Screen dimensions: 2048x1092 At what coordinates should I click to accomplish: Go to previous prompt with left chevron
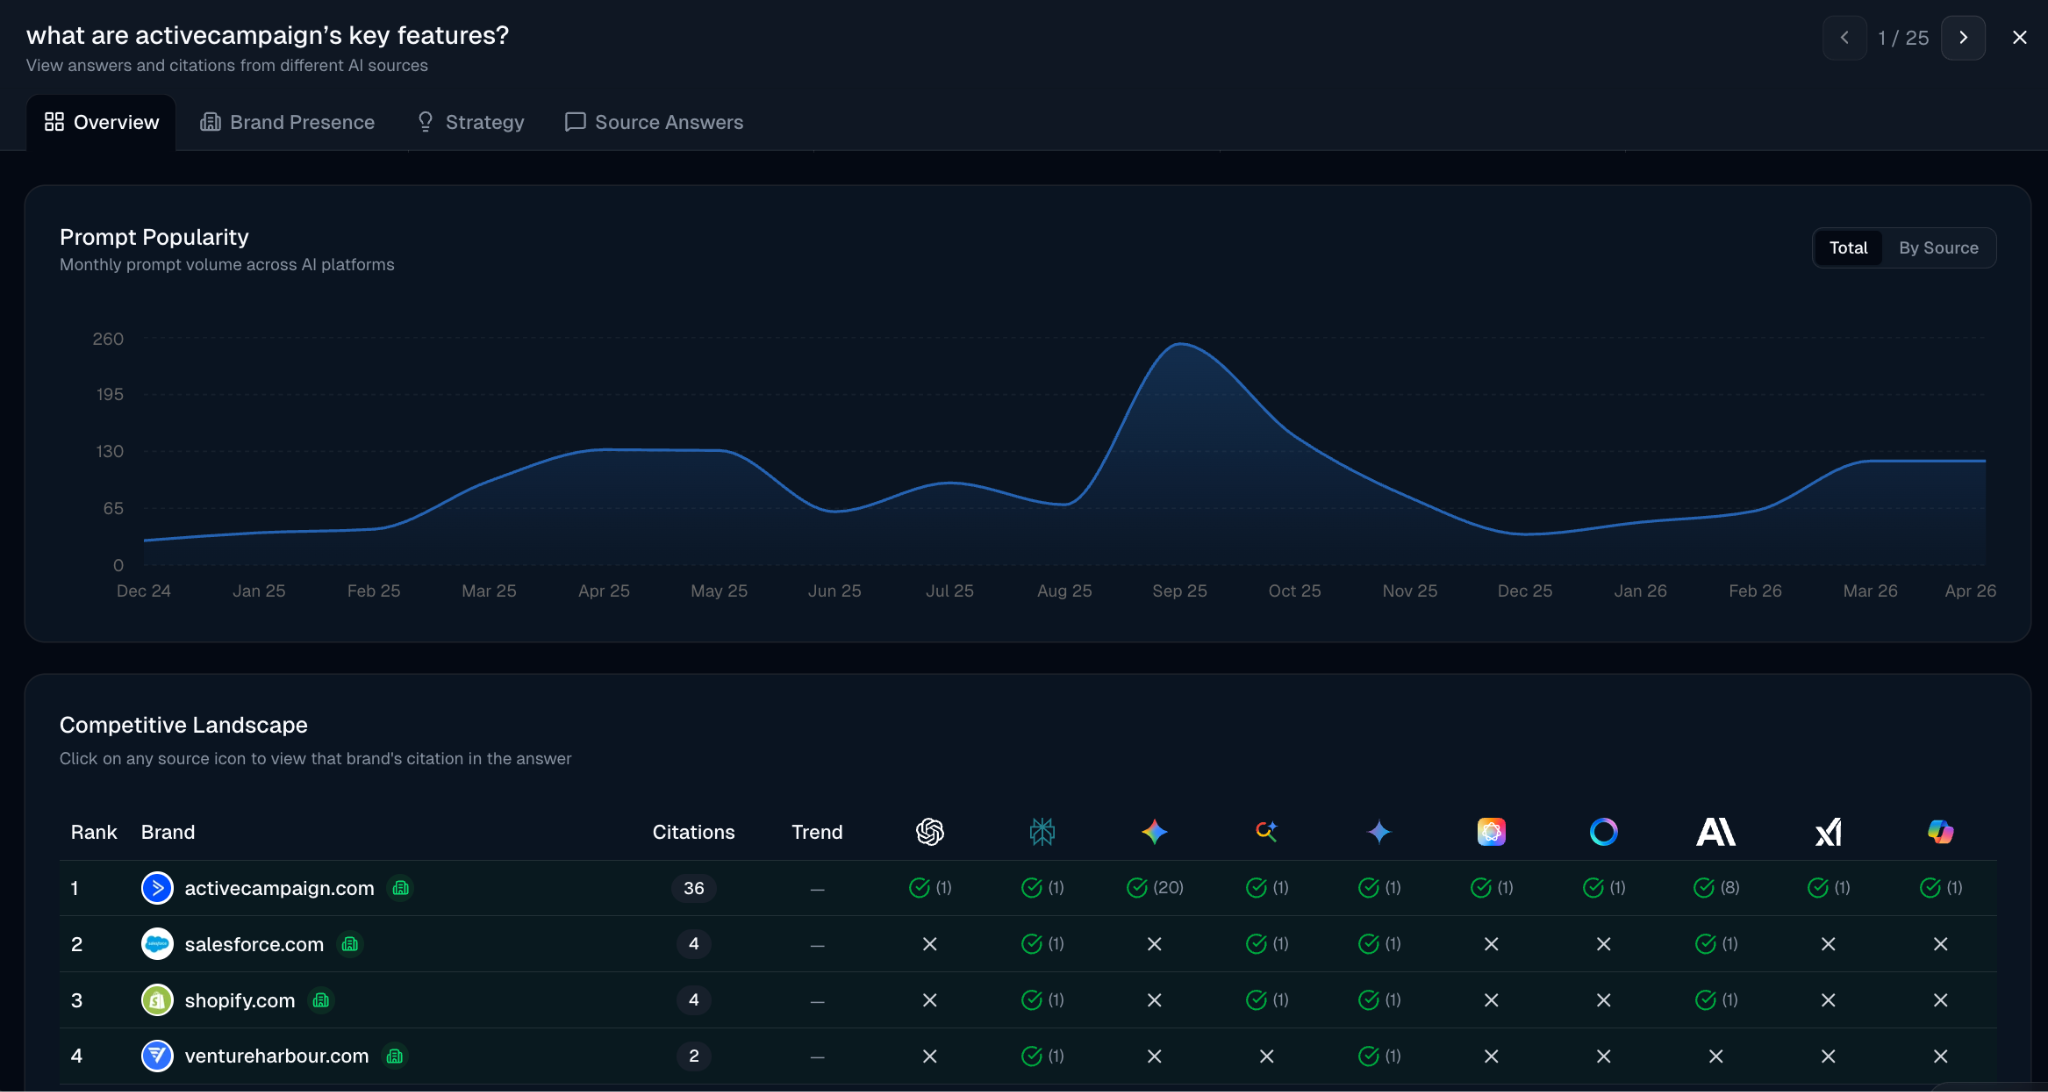pos(1844,38)
